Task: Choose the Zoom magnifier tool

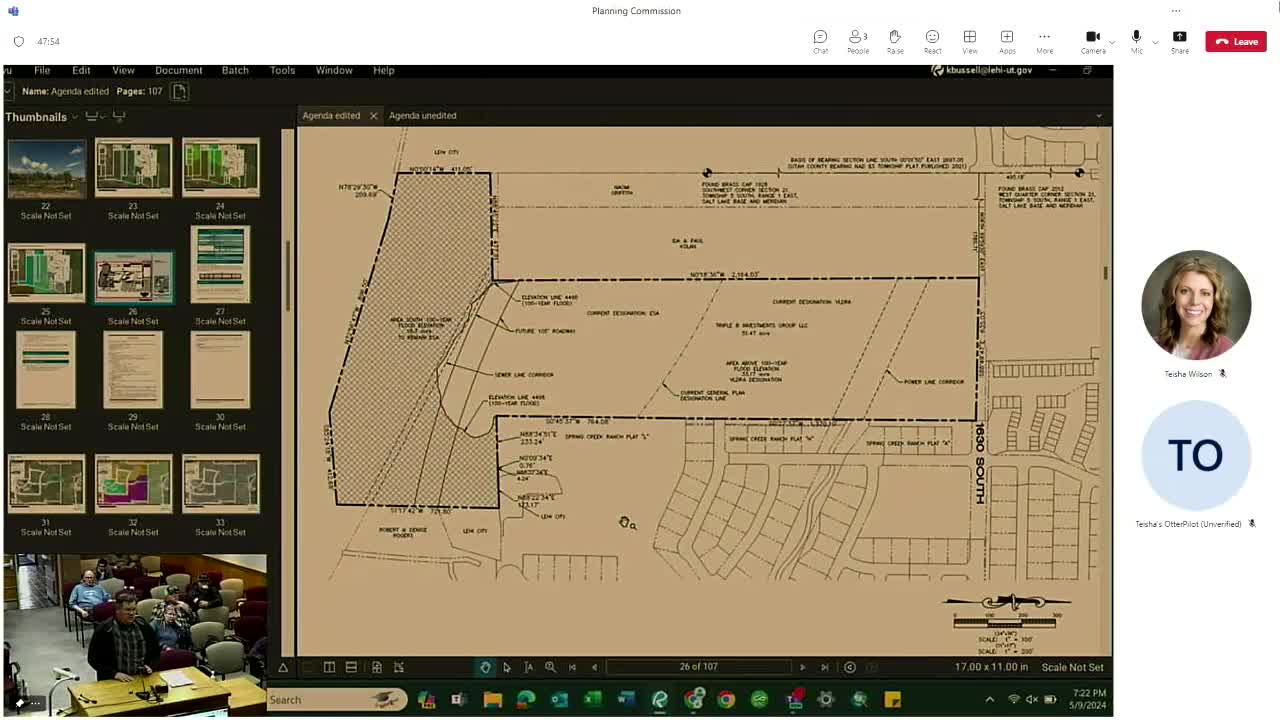Action: click(x=550, y=667)
